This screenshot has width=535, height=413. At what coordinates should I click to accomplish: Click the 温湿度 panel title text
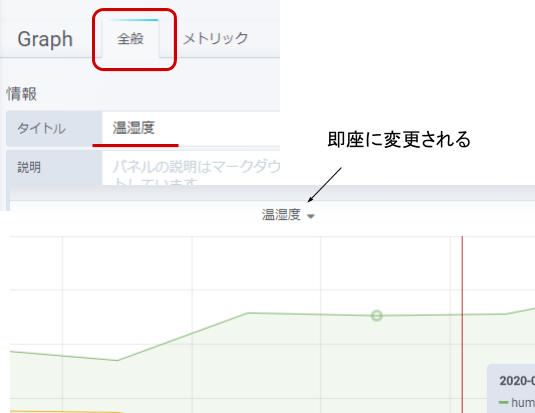click(x=281, y=215)
